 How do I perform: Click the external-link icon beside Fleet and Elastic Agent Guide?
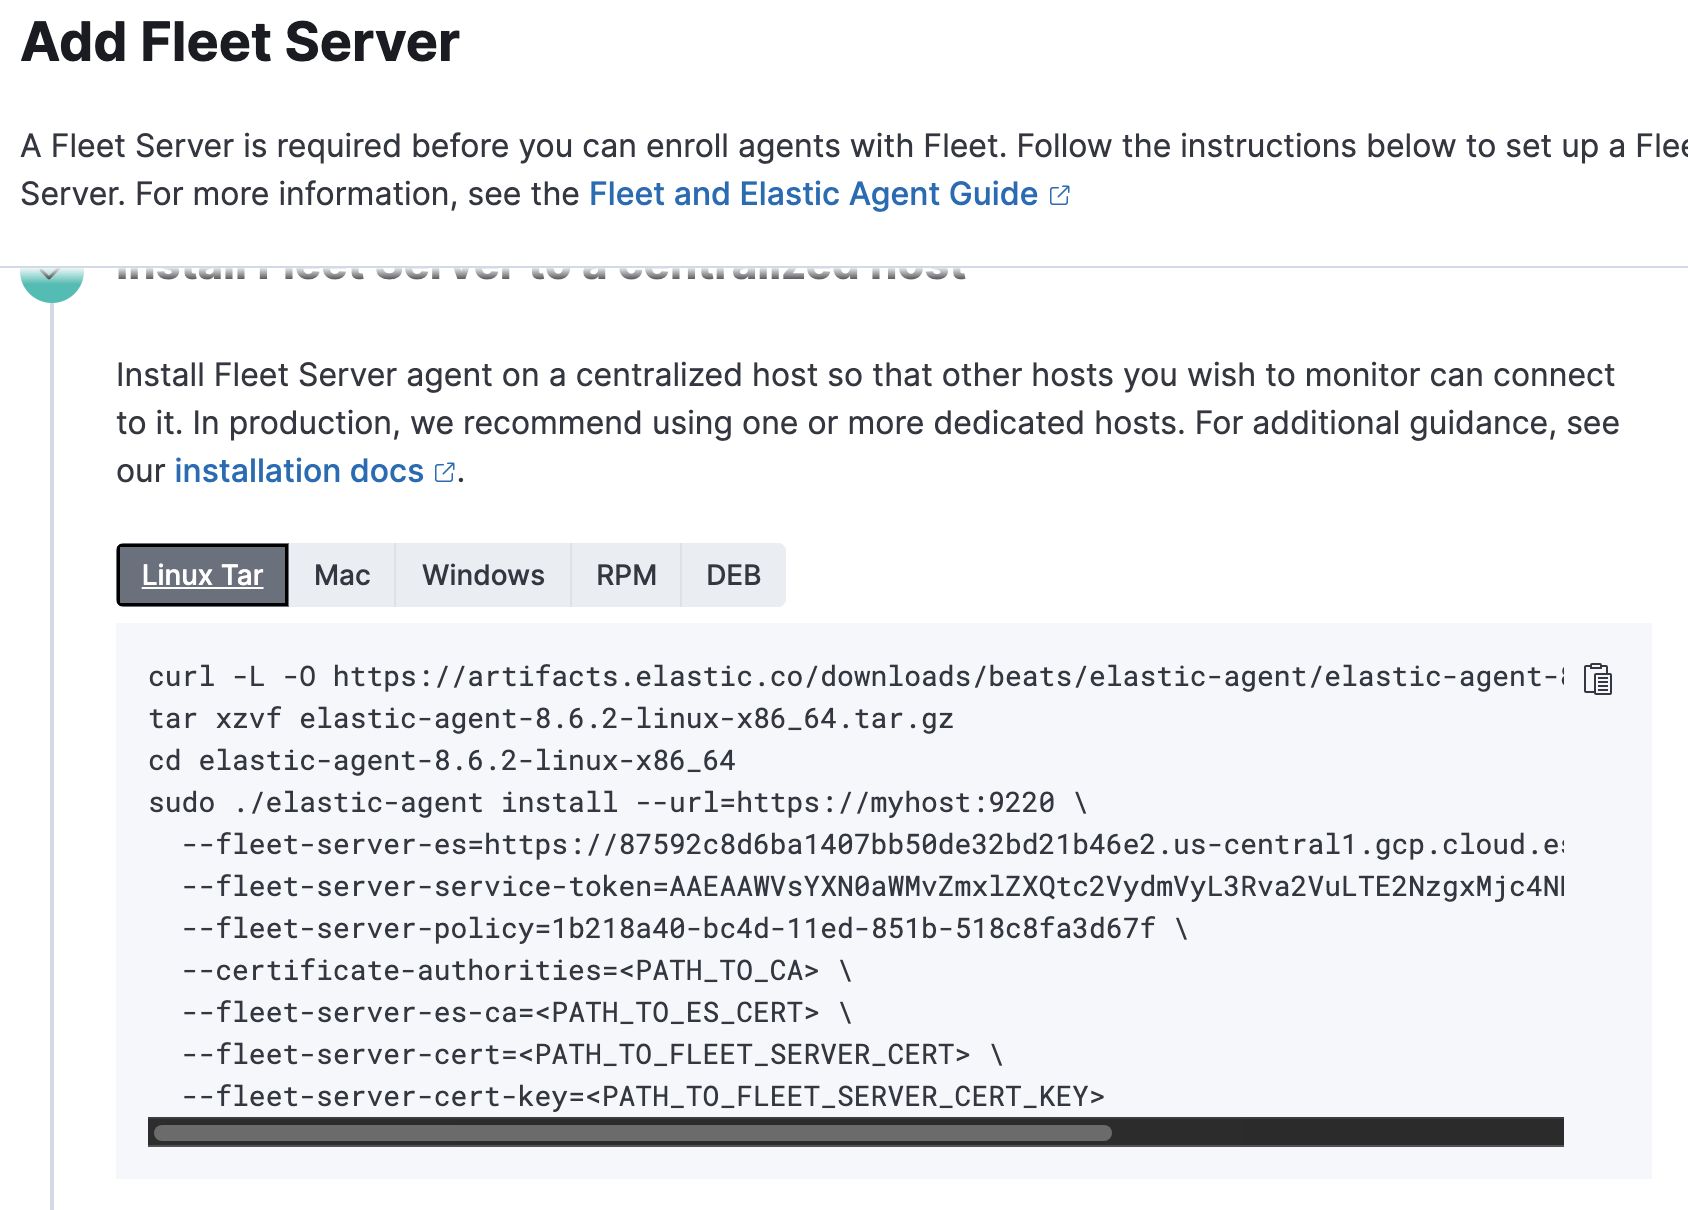pos(1060,194)
